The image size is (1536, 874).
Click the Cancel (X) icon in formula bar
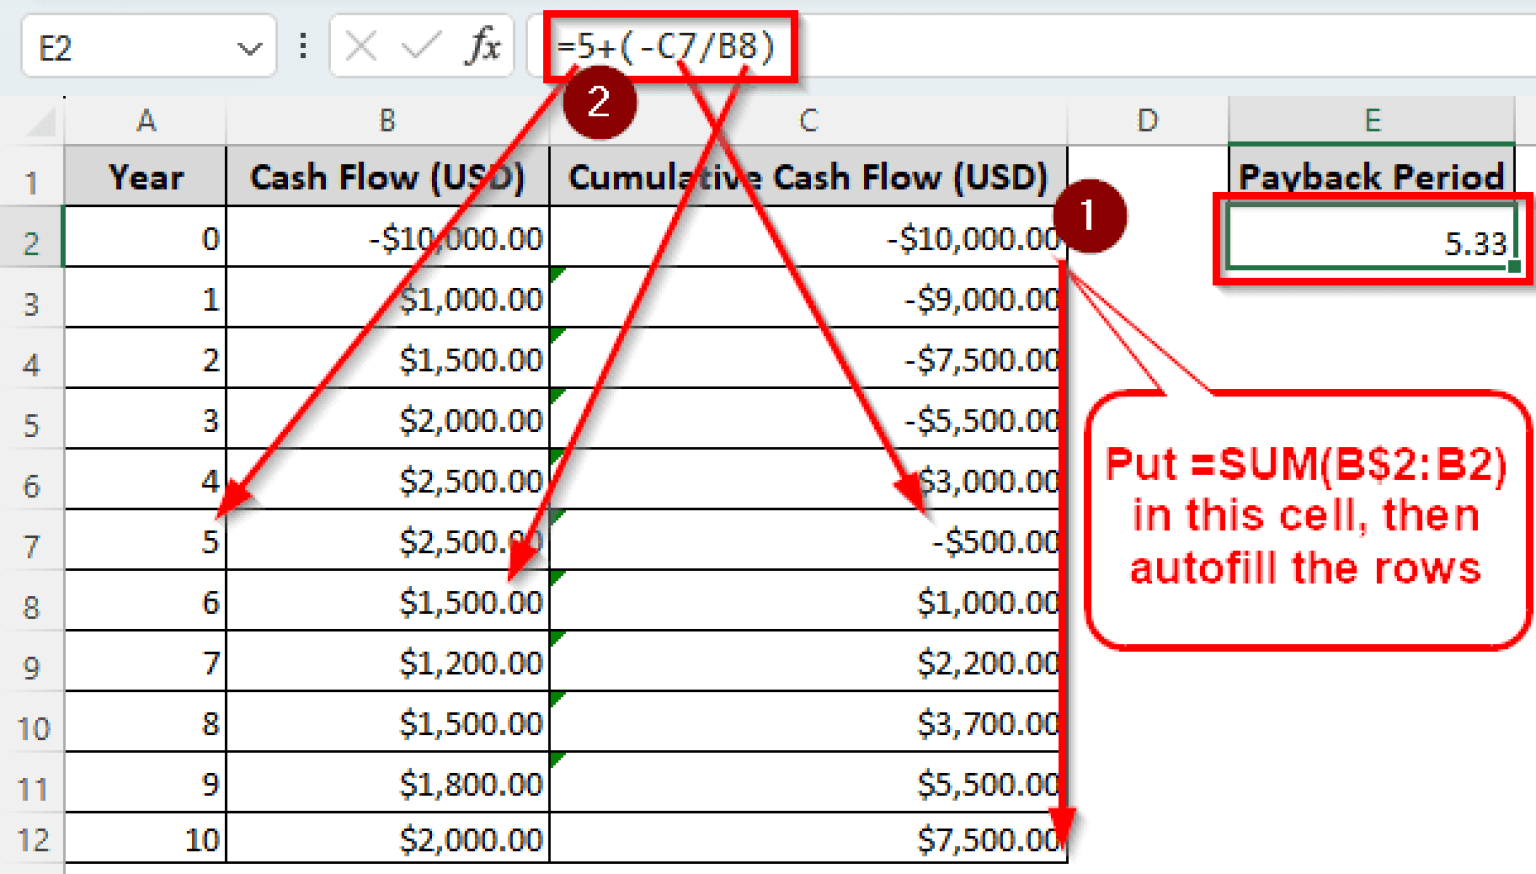(x=364, y=46)
